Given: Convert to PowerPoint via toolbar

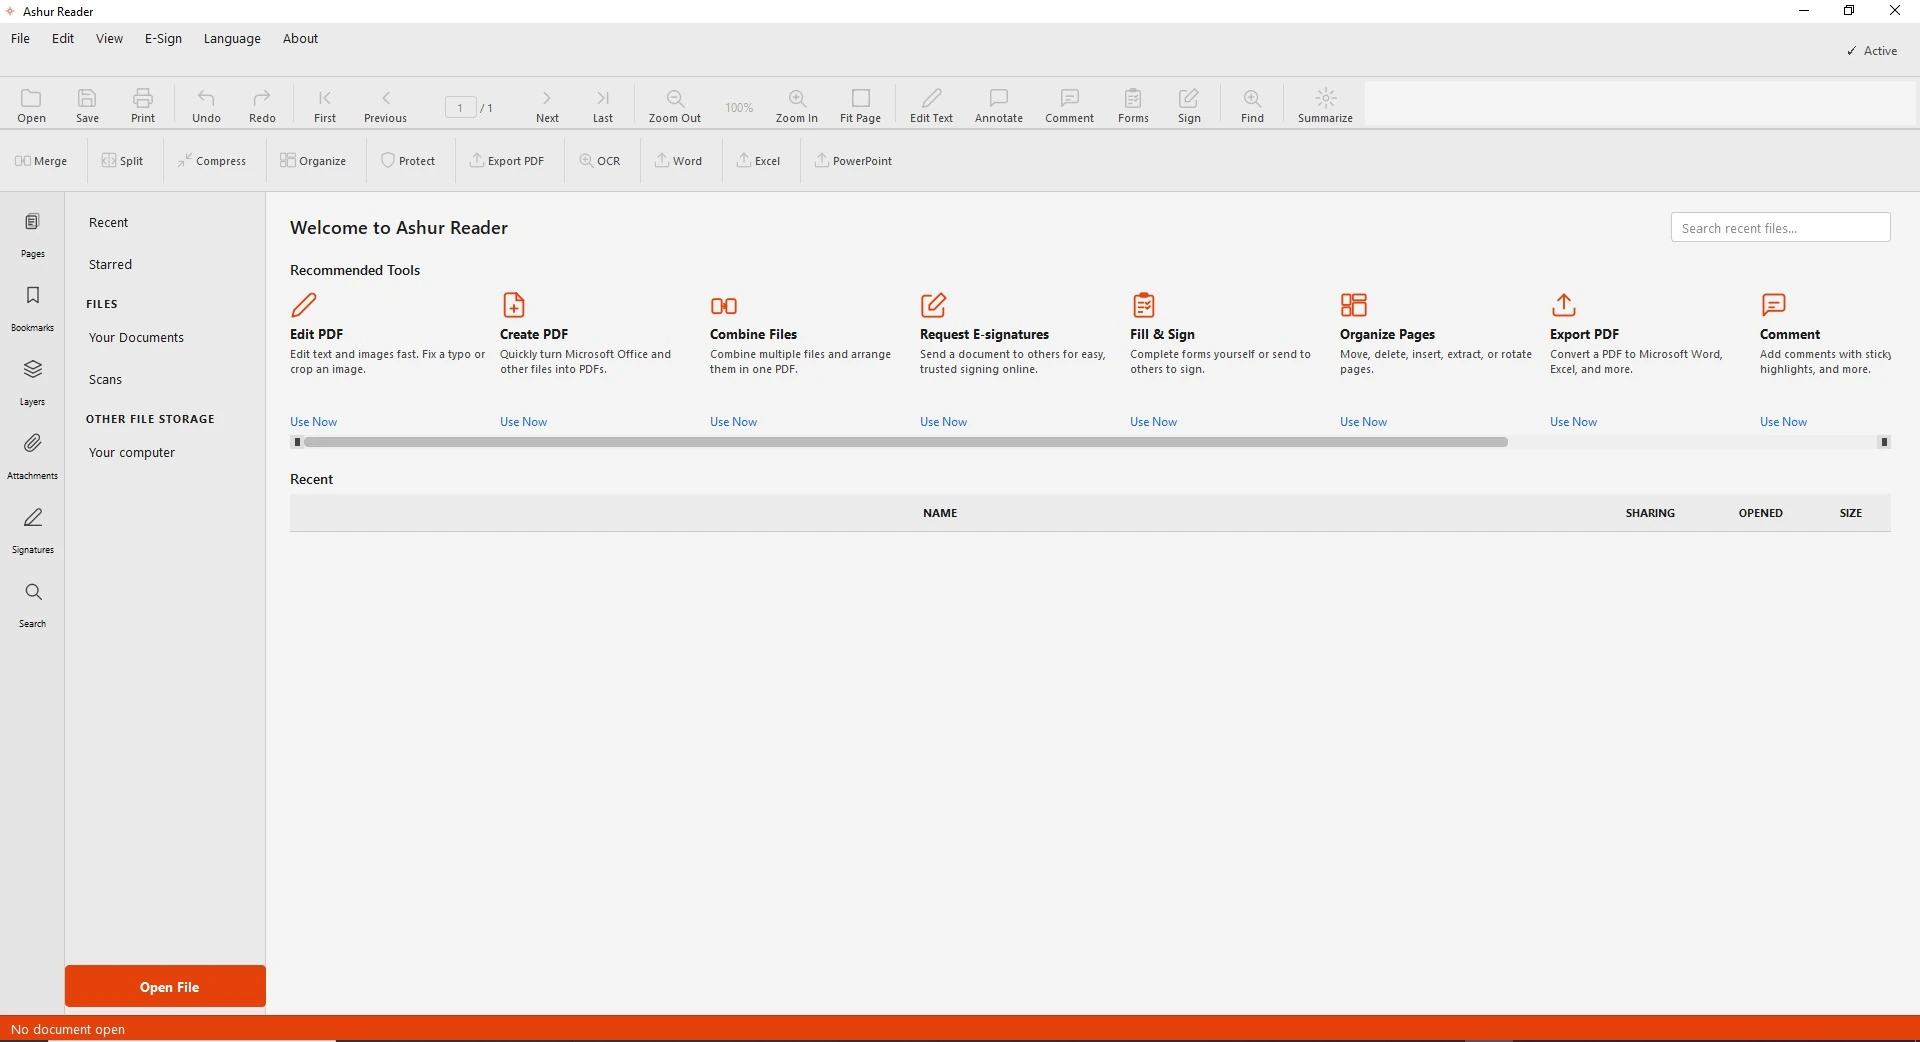Looking at the screenshot, I should (853, 161).
